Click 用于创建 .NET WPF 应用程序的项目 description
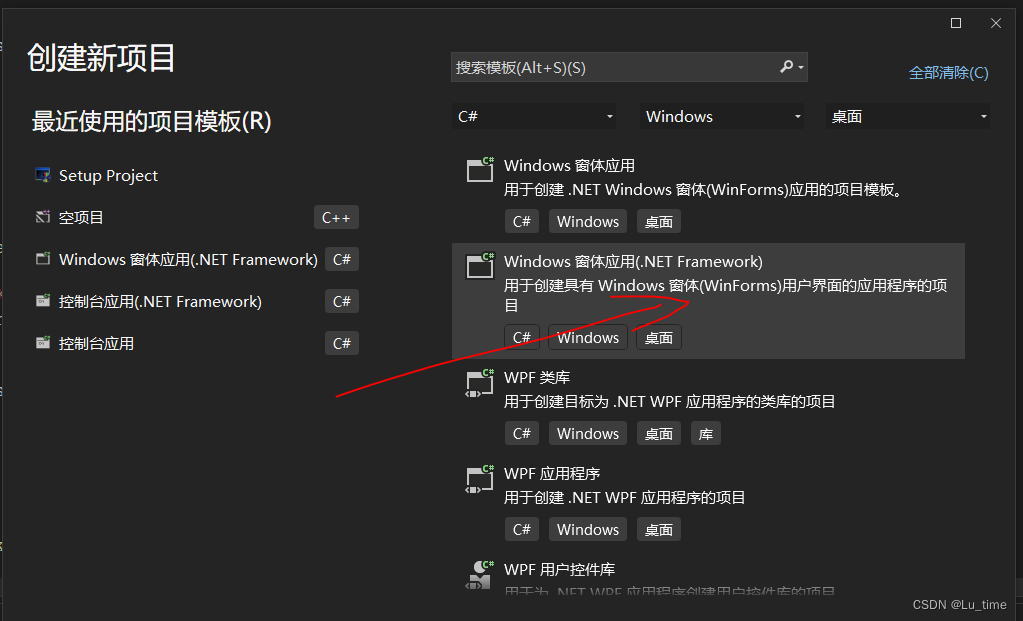Viewport: 1023px width, 621px height. point(624,497)
